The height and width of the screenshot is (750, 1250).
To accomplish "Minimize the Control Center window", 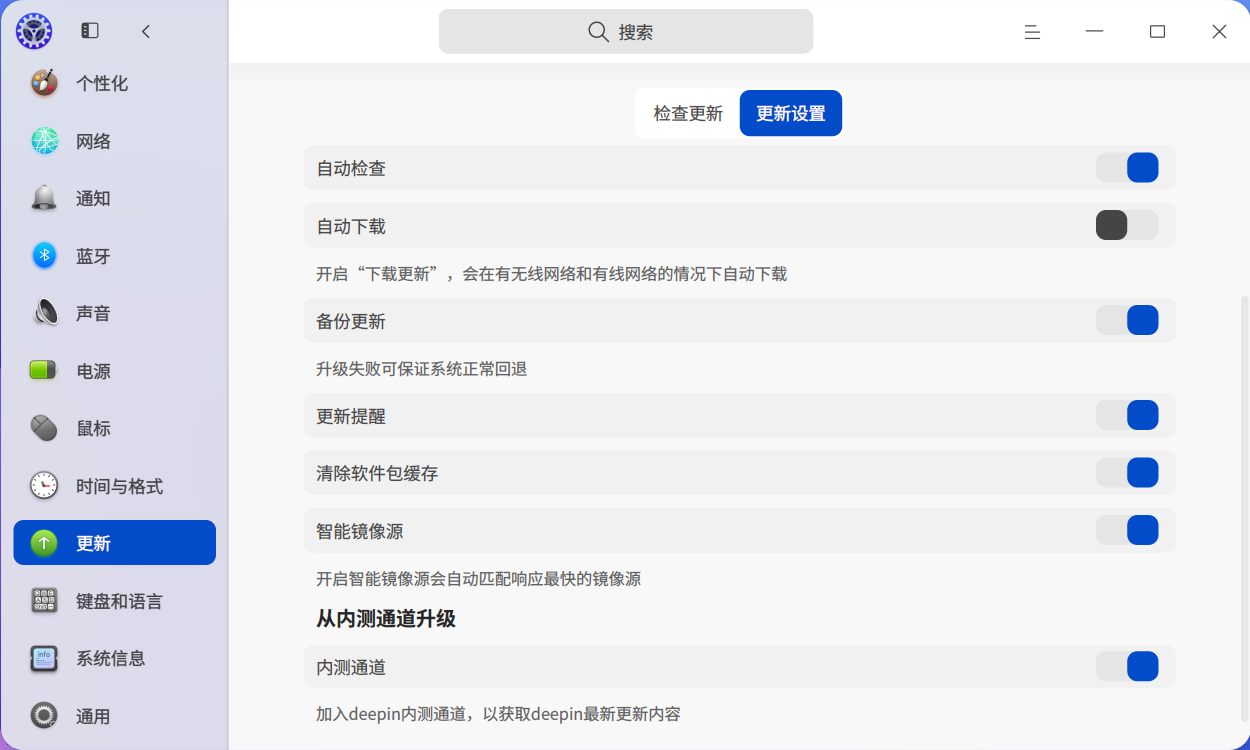I will 1095,32.
